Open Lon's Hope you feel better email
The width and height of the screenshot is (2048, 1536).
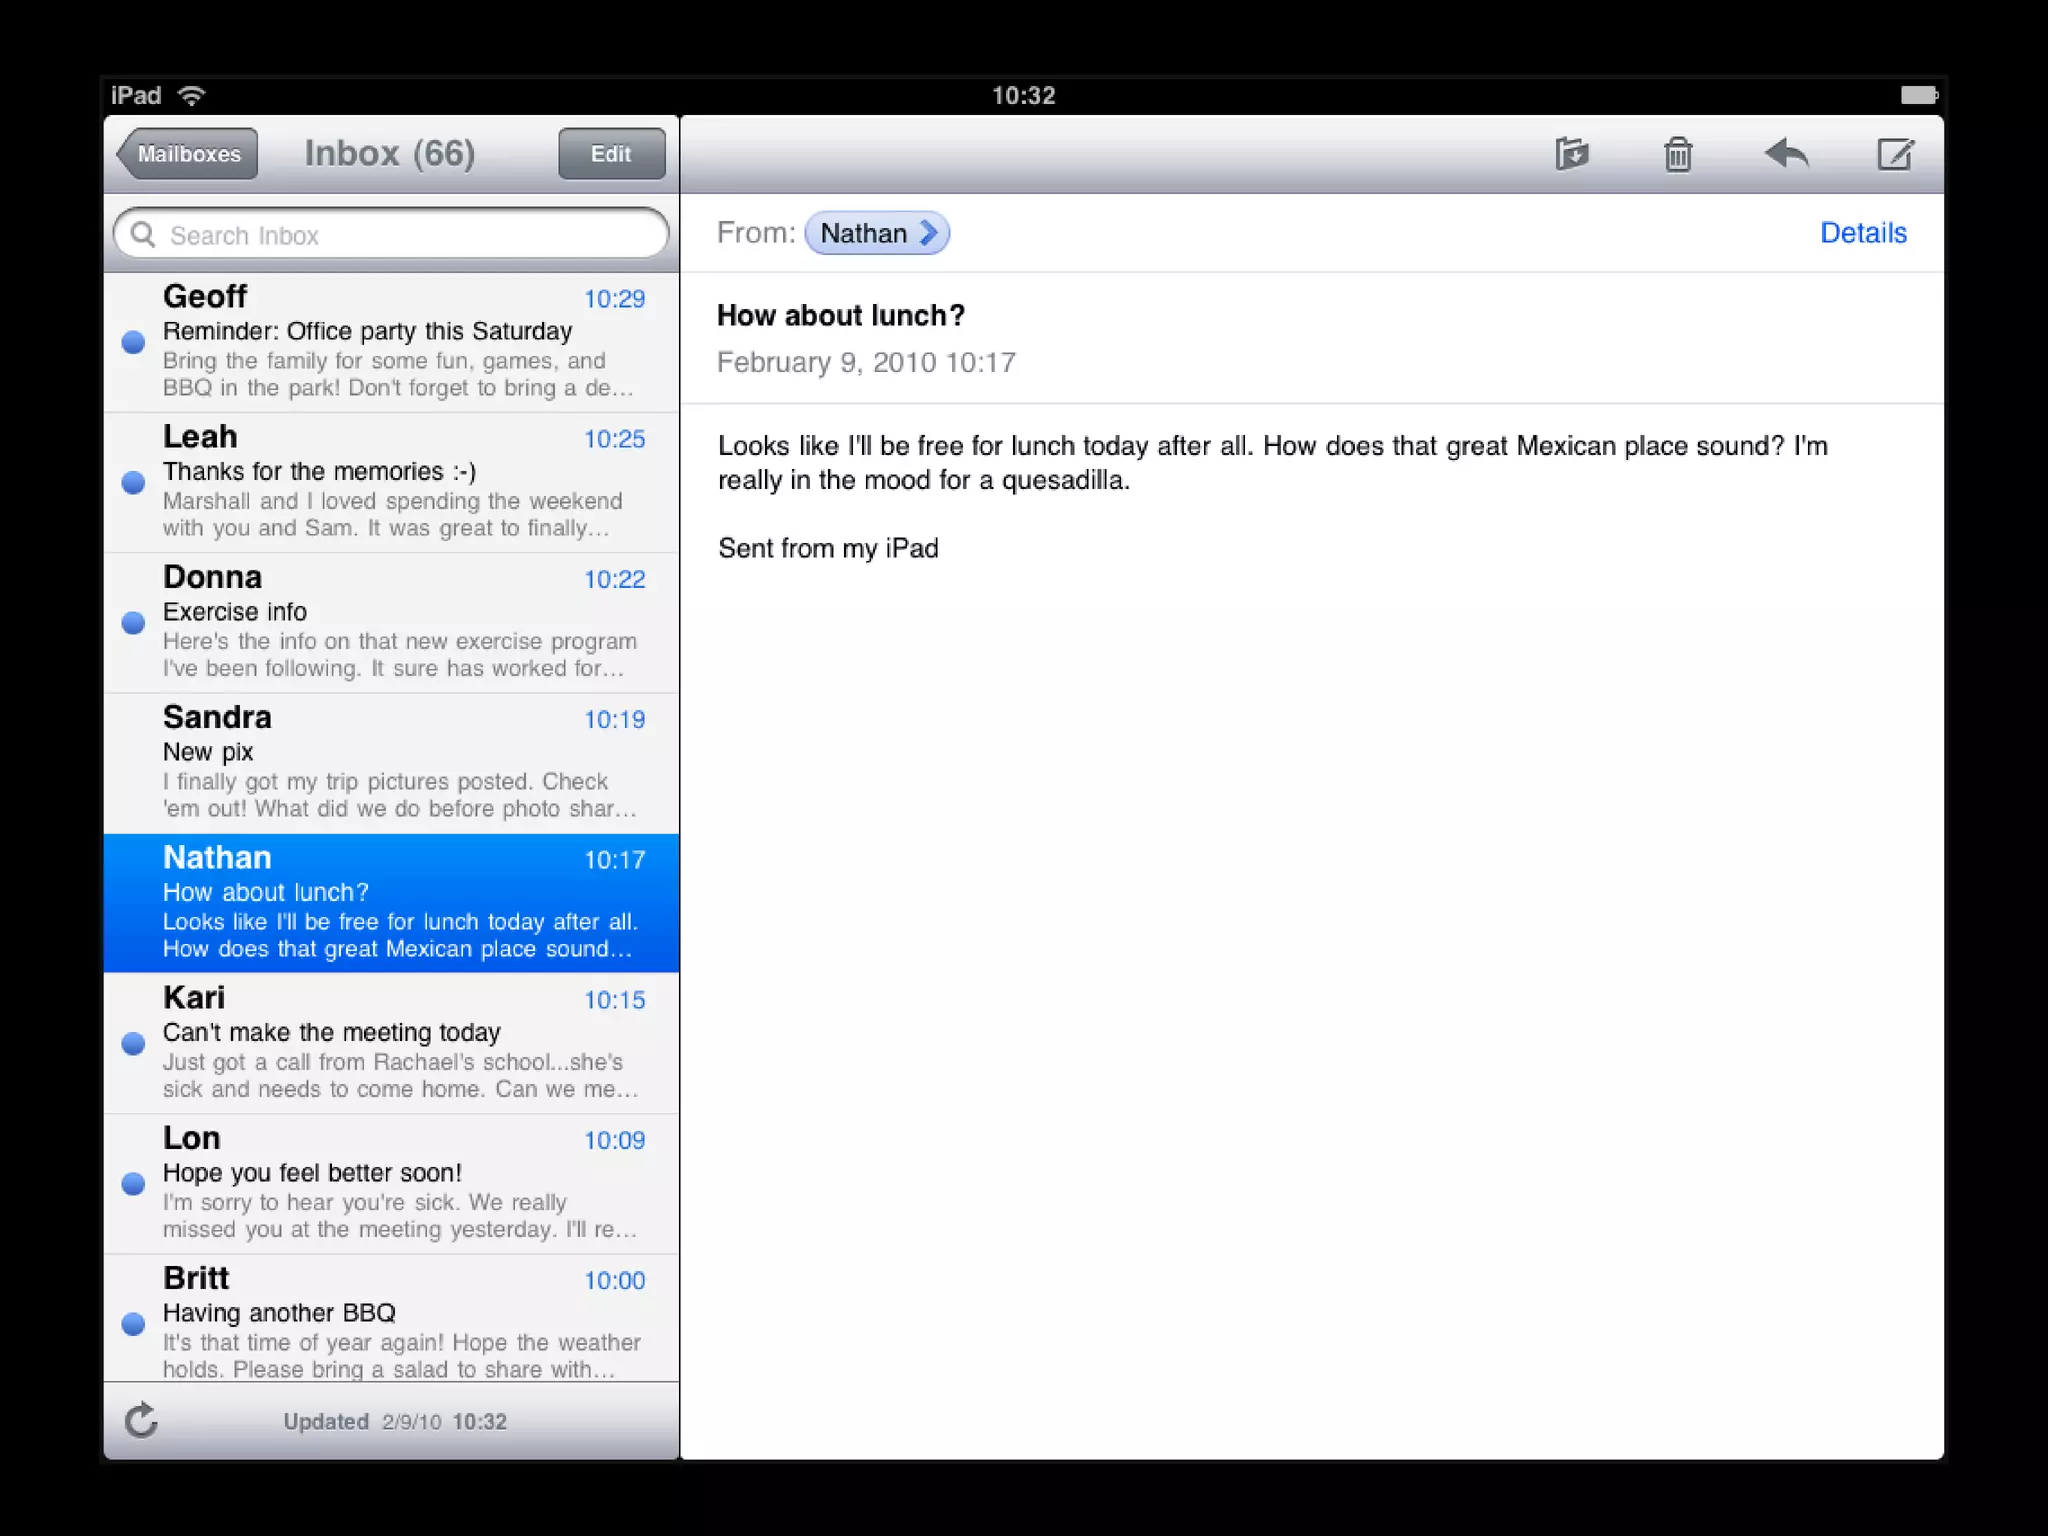click(x=400, y=1183)
